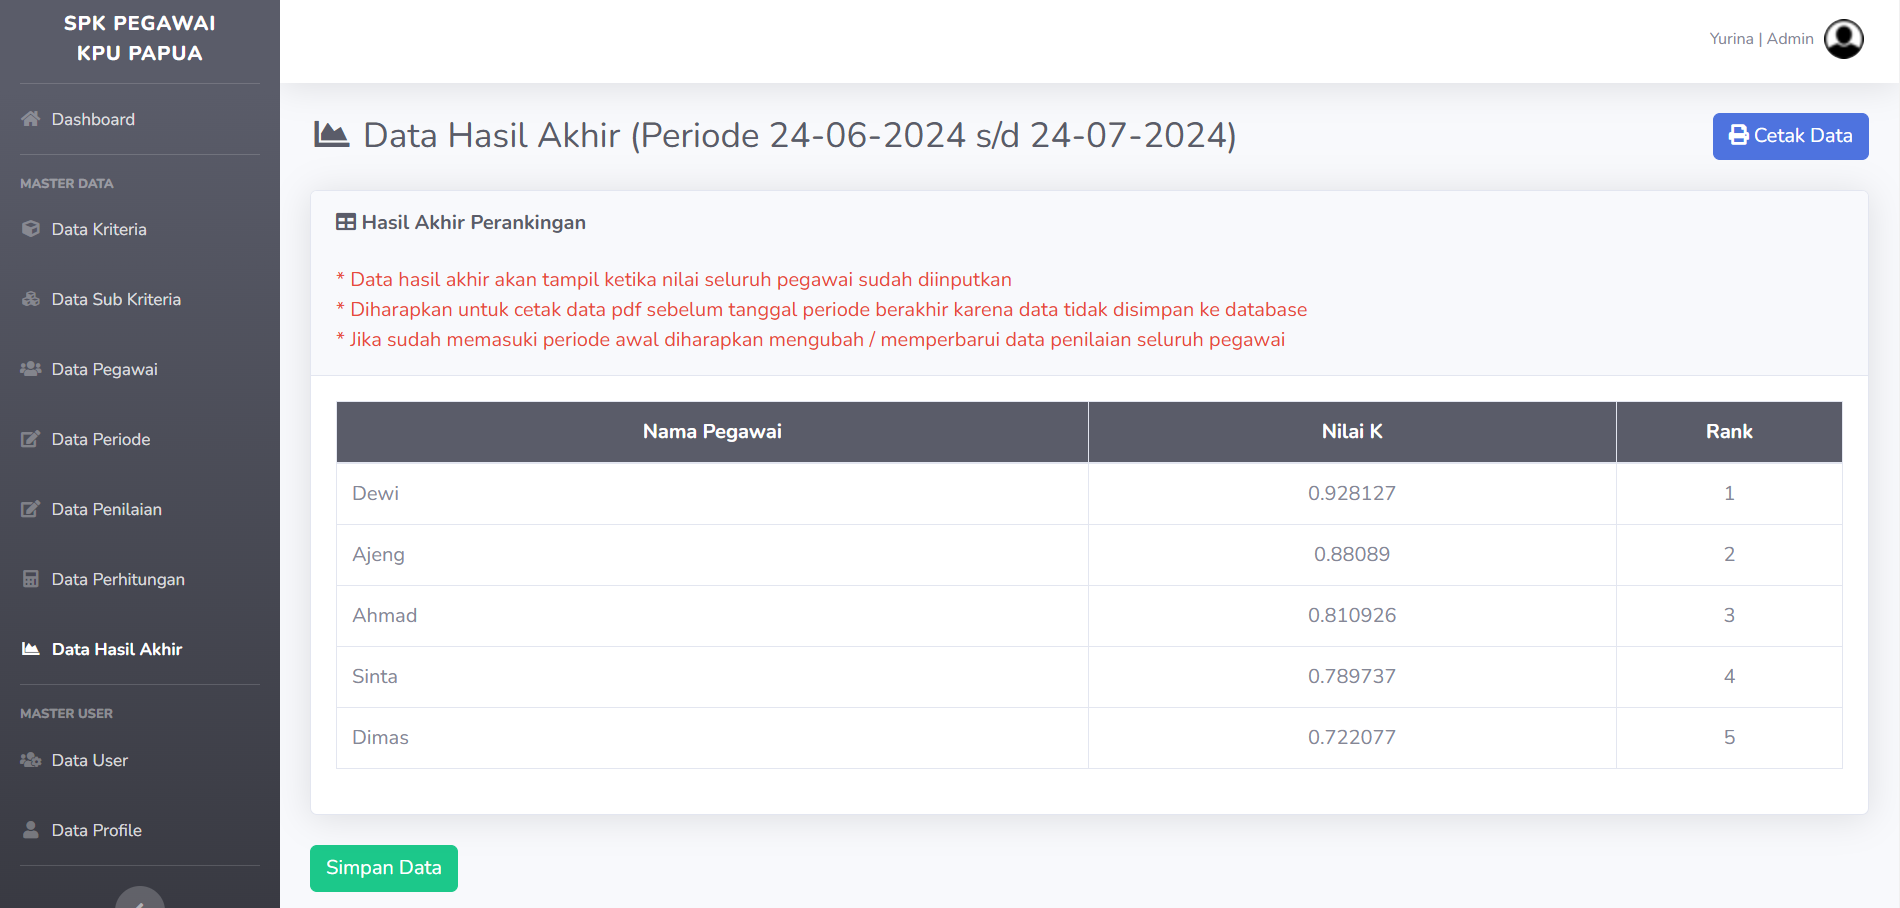
Task: Click the Rank column header
Action: (x=1729, y=432)
